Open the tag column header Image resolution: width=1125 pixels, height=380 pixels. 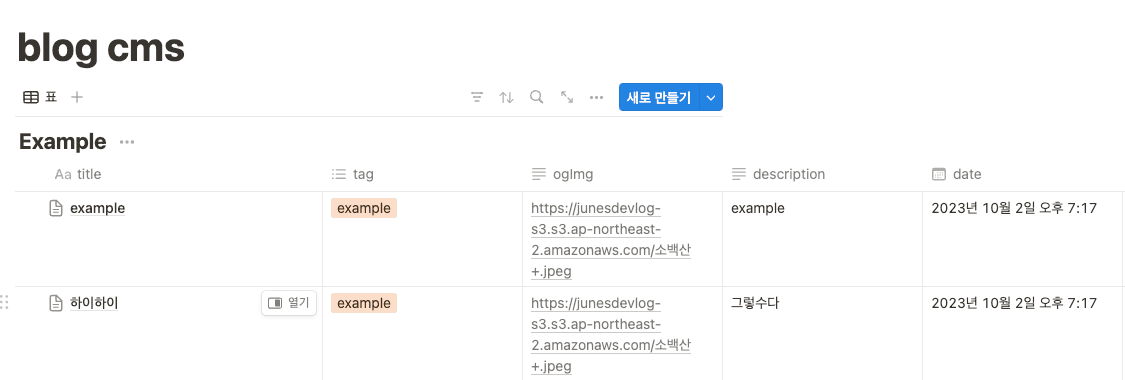click(352, 174)
